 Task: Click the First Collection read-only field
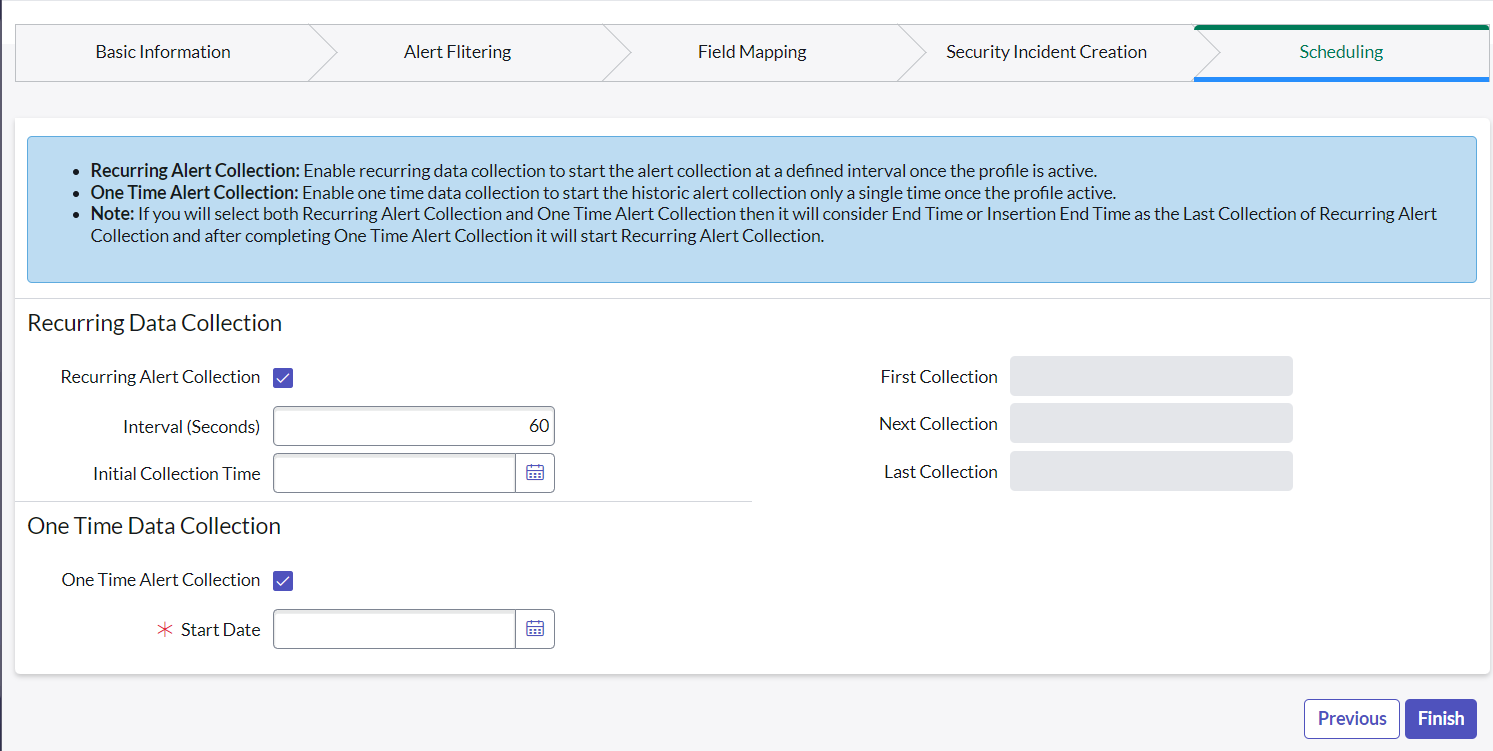click(x=1151, y=376)
